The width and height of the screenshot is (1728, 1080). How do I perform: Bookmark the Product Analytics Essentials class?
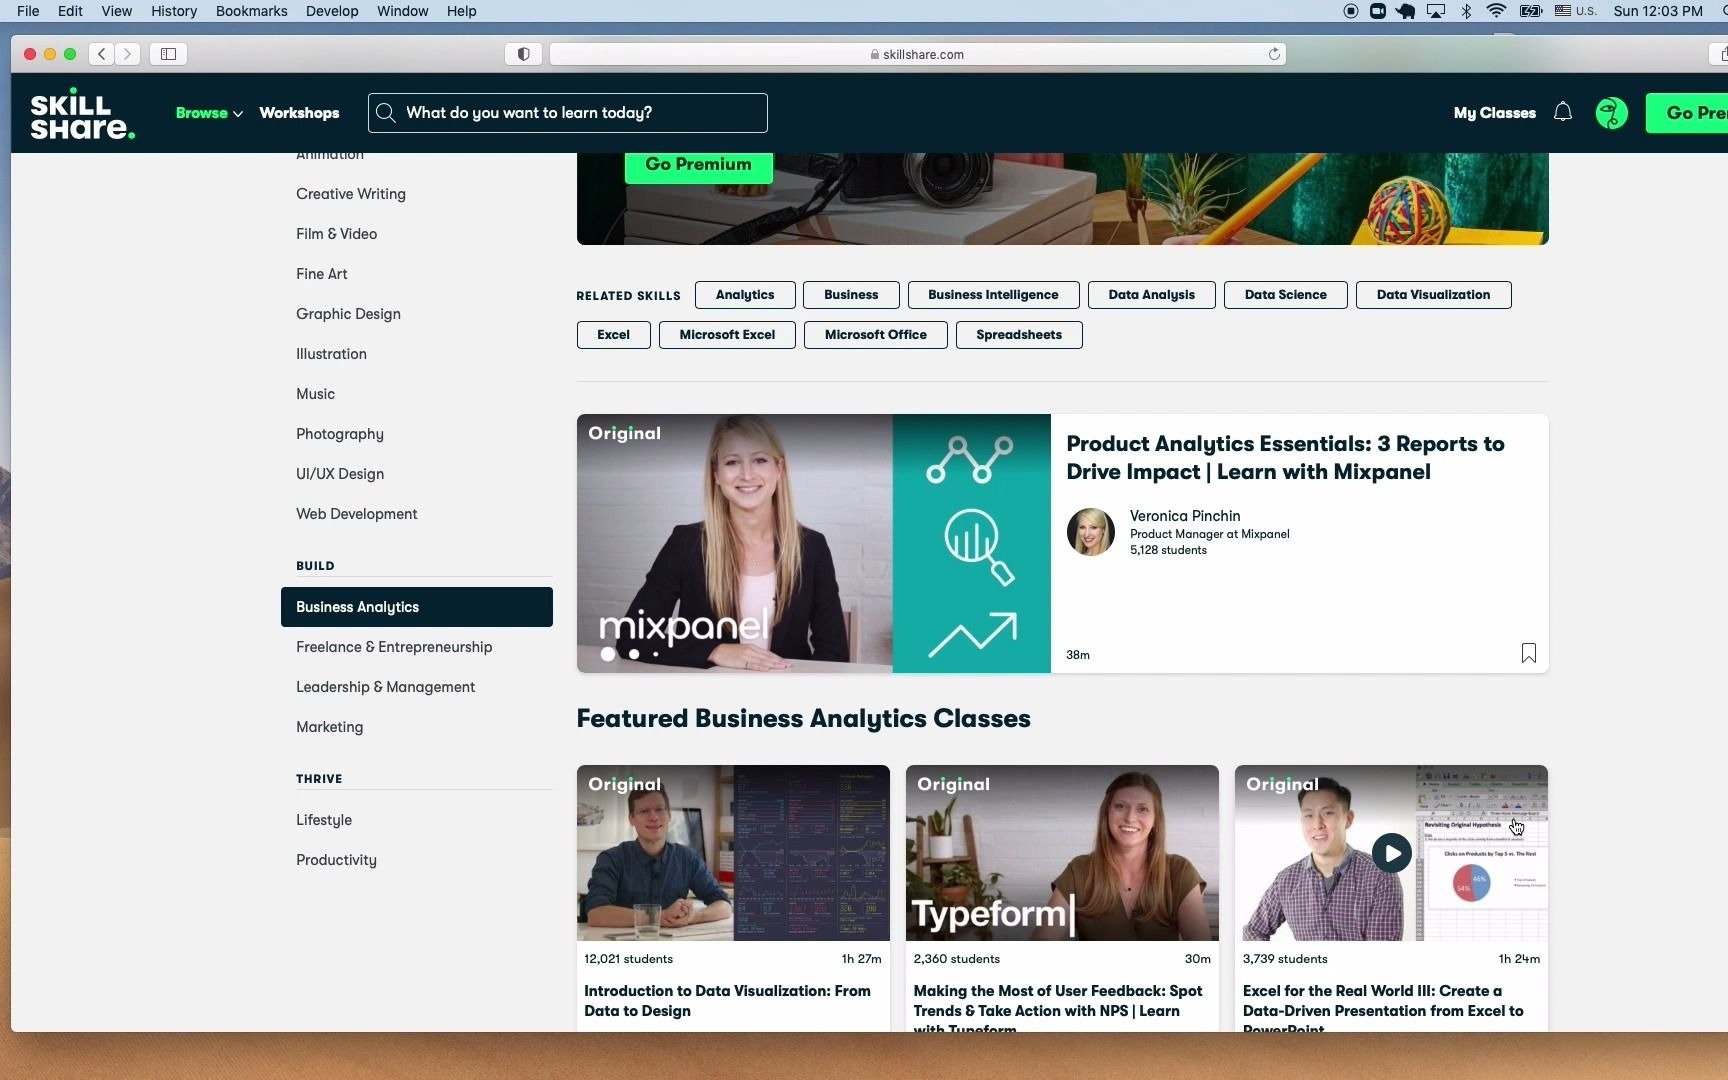click(x=1528, y=653)
